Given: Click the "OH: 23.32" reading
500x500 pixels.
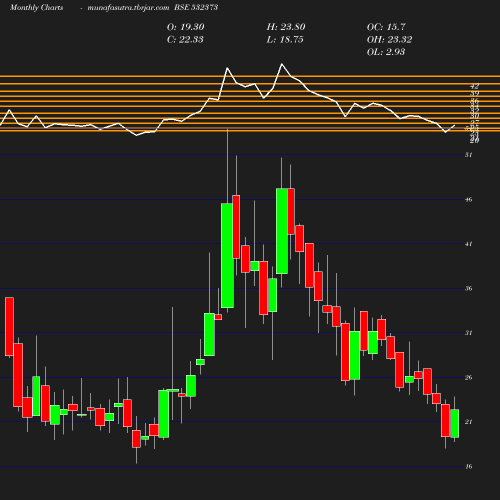Looking at the screenshot, I should (x=389, y=39).
